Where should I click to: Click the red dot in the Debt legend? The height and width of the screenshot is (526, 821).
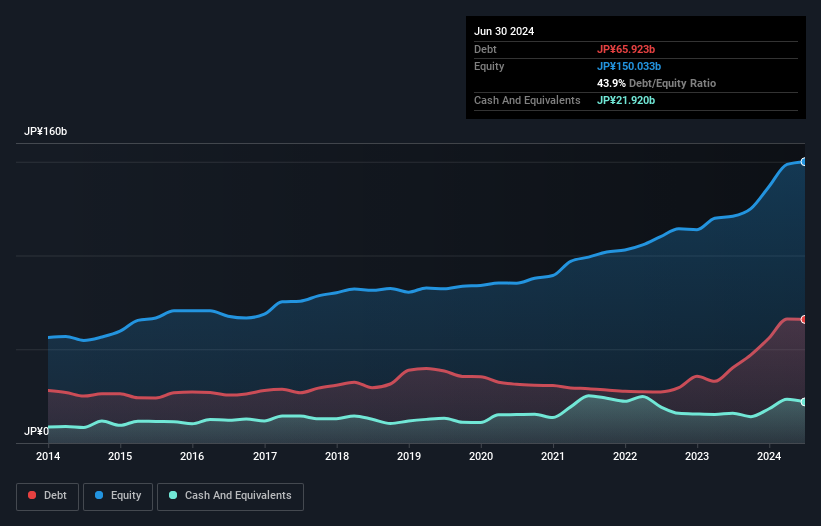click(x=32, y=496)
